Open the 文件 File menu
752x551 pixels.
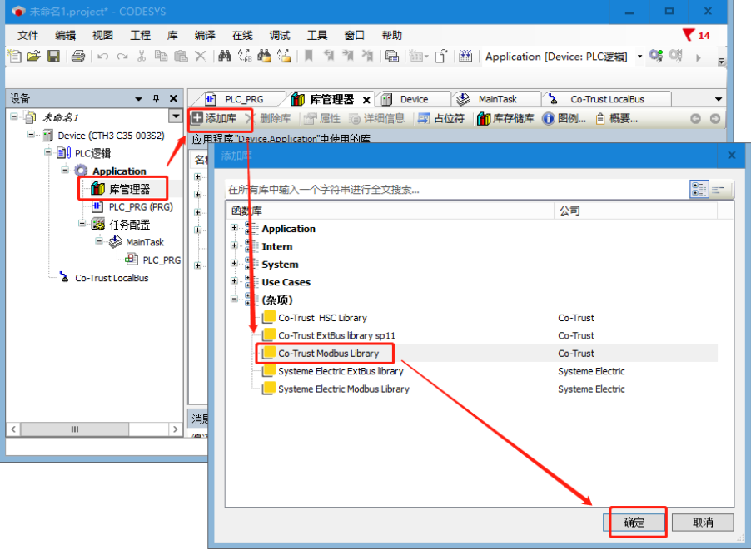pyautogui.click(x=27, y=35)
